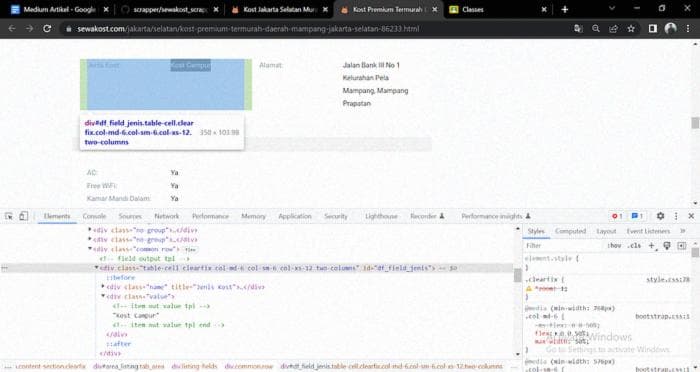Image resolution: width=700 pixels, height=372 pixels.
Task: Click the flex badge on common row
Action: (x=190, y=250)
